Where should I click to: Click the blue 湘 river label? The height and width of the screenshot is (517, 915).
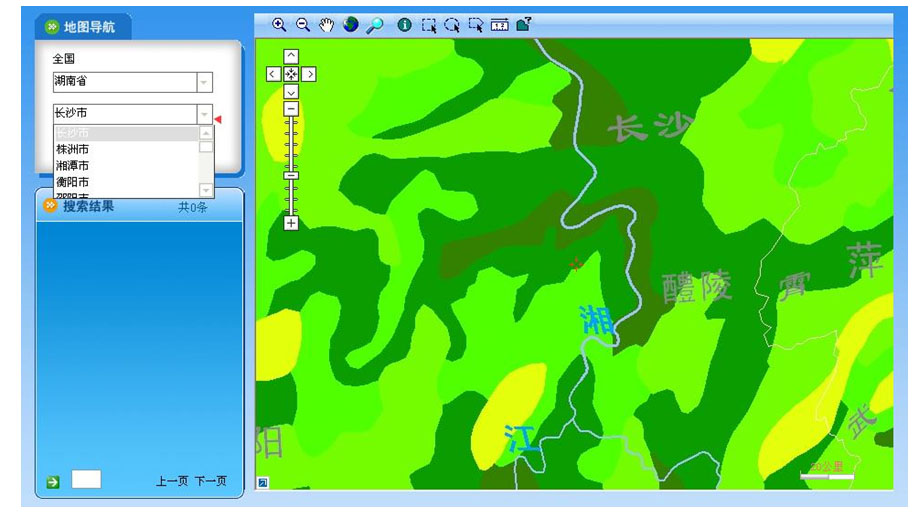click(x=596, y=320)
